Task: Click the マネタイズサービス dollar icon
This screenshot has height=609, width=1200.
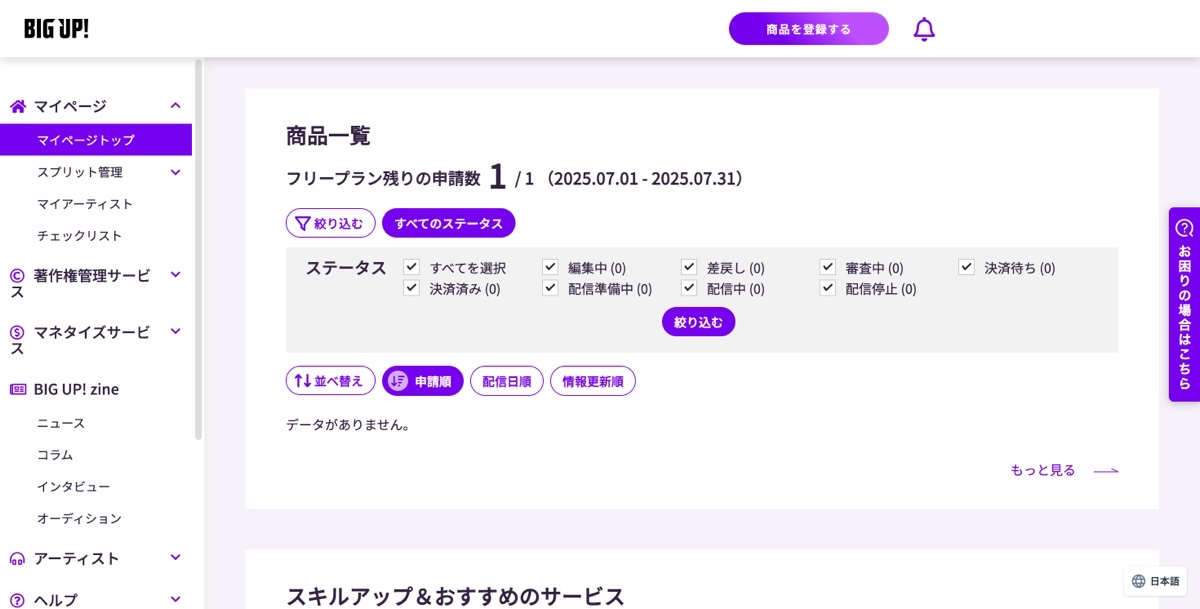Action: point(16,332)
